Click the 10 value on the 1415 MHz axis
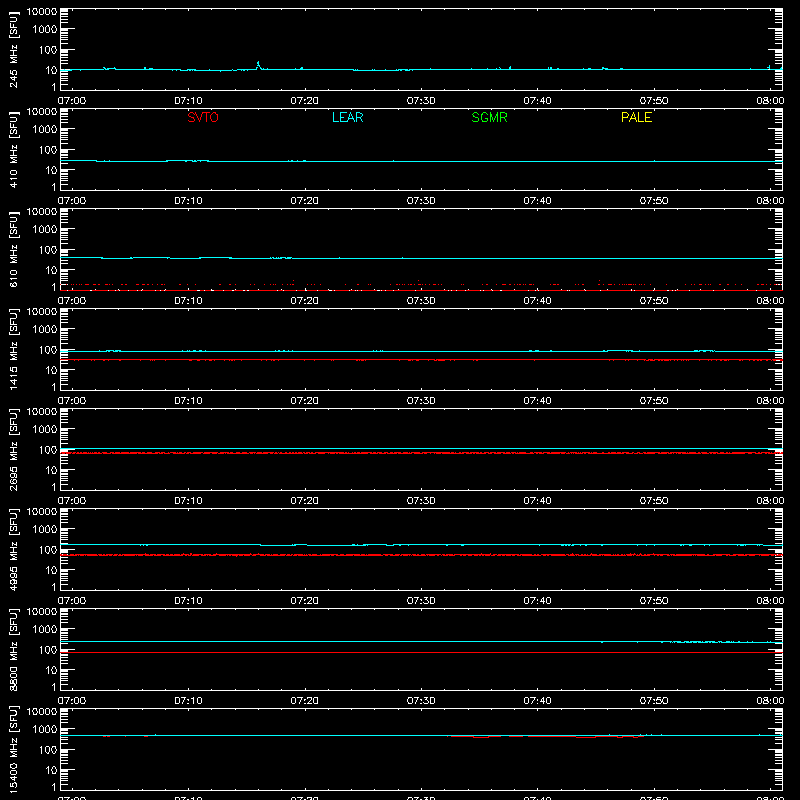The width and height of the screenshot is (800, 800). [x=51, y=370]
